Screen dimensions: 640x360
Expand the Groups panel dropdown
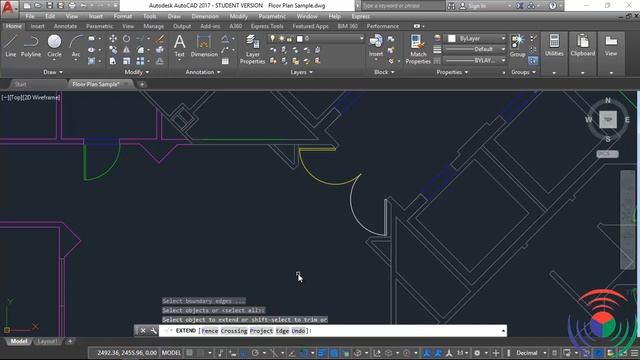click(523, 72)
